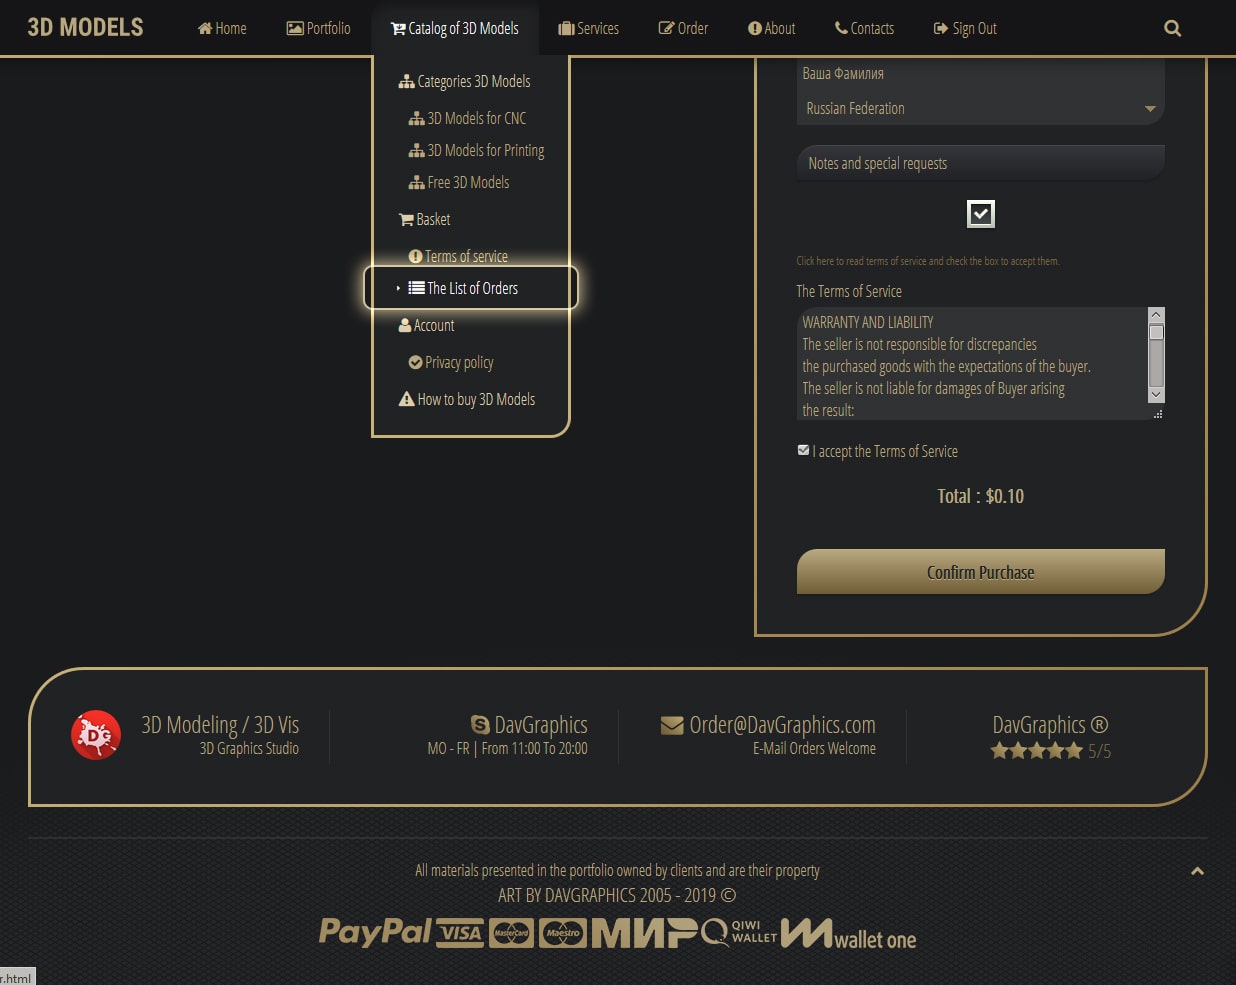Image resolution: width=1236 pixels, height=985 pixels.
Task: Click the Wallet One payment logo
Action: click(x=848, y=934)
